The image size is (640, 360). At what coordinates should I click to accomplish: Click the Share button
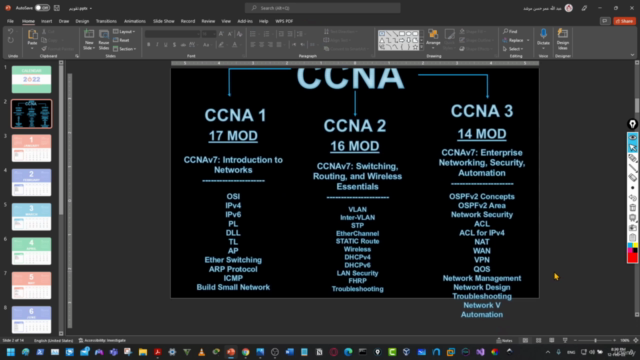point(624,21)
